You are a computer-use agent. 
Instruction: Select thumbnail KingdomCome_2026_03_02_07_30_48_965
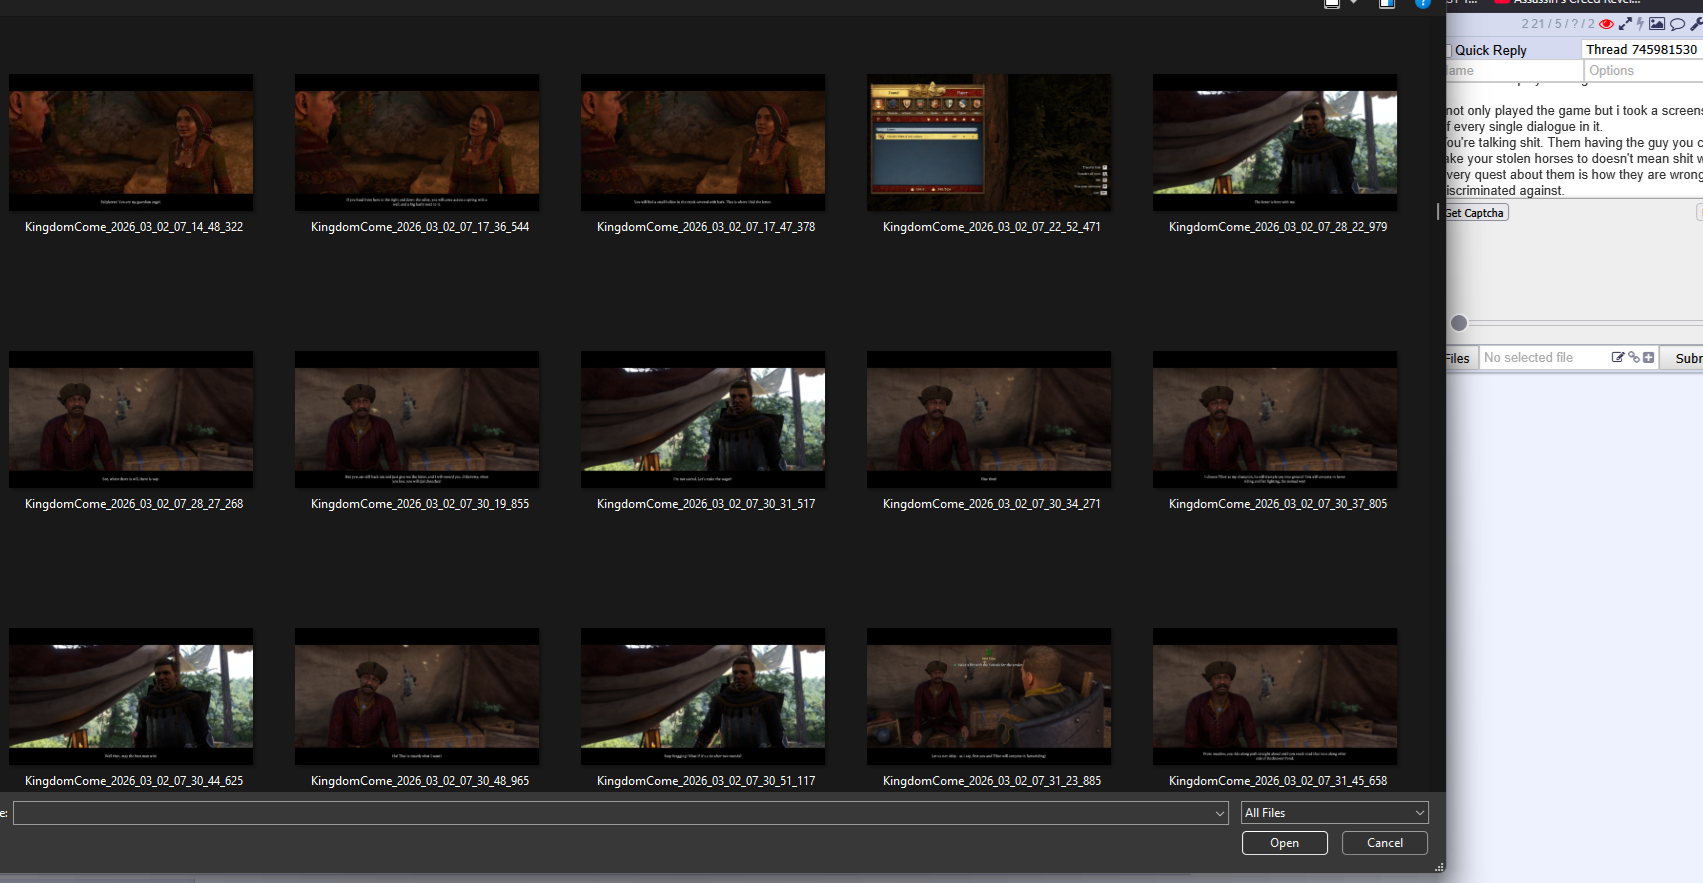coord(417,697)
